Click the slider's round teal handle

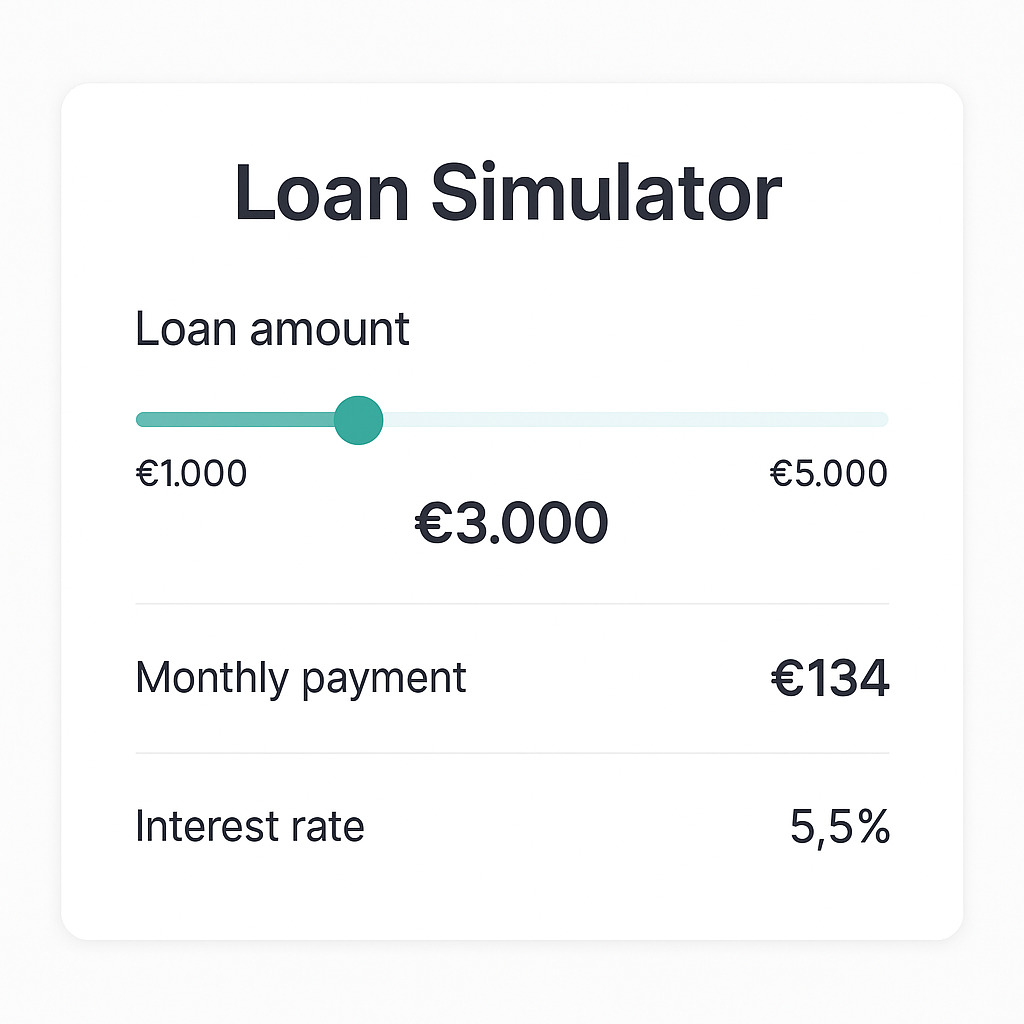click(358, 420)
